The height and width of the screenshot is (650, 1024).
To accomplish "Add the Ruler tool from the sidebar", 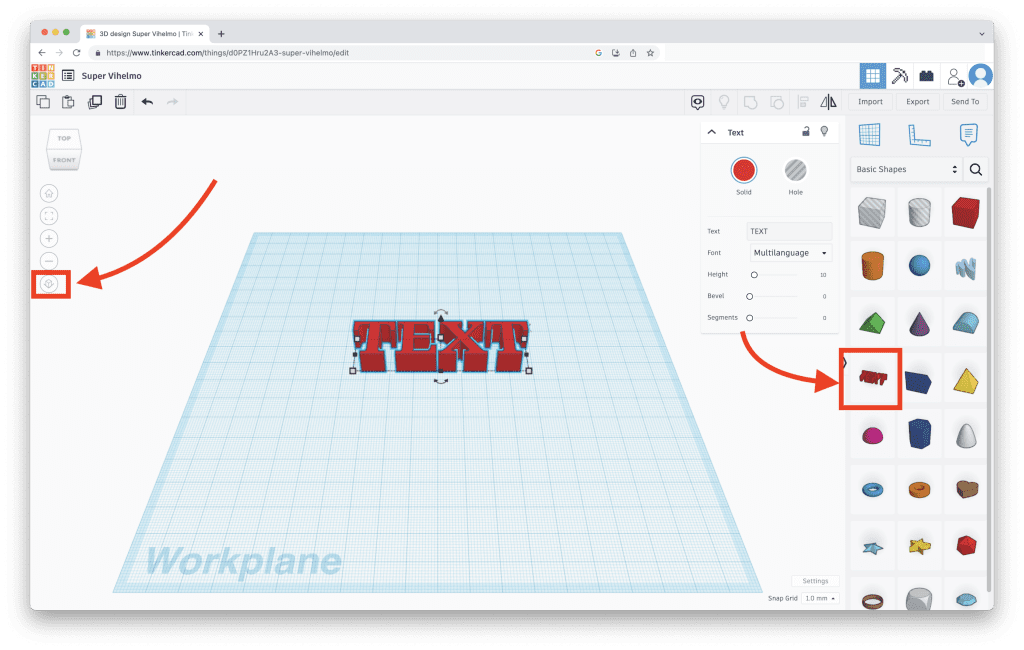I will point(918,135).
